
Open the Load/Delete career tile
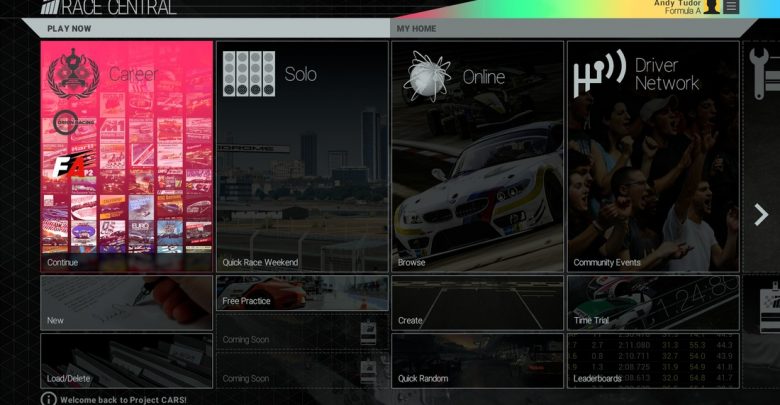(x=127, y=361)
